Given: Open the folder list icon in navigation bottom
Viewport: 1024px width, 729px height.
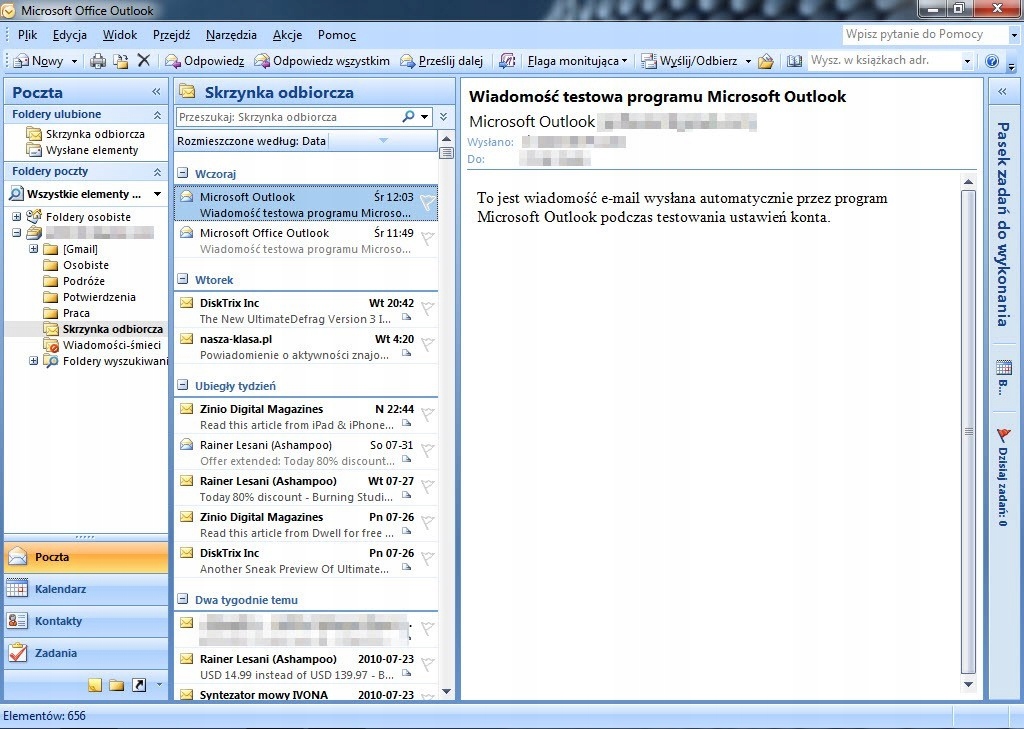Looking at the screenshot, I should coord(116,685).
